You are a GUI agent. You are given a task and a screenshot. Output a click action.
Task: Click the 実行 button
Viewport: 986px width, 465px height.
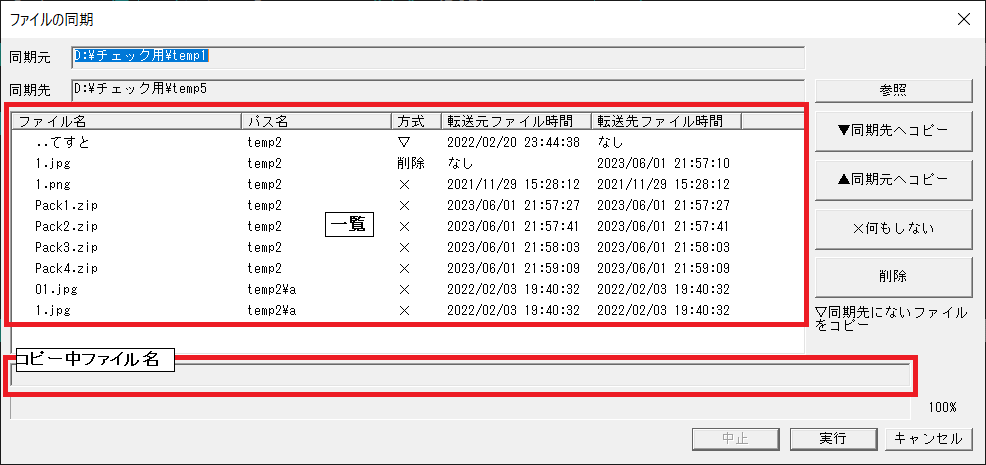(833, 439)
